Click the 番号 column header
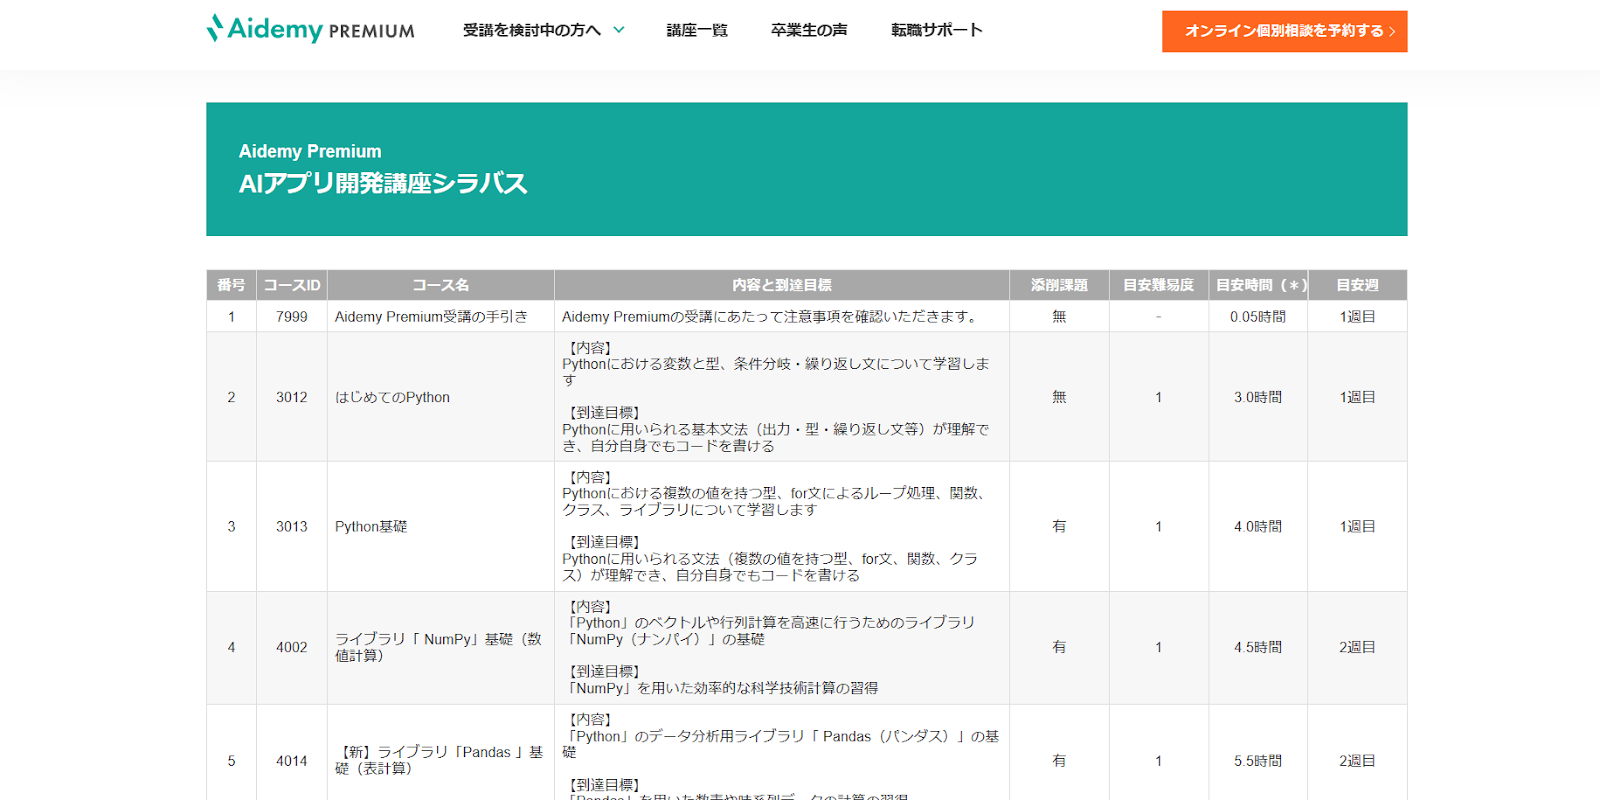Screen dimensions: 1600x800 231,285
